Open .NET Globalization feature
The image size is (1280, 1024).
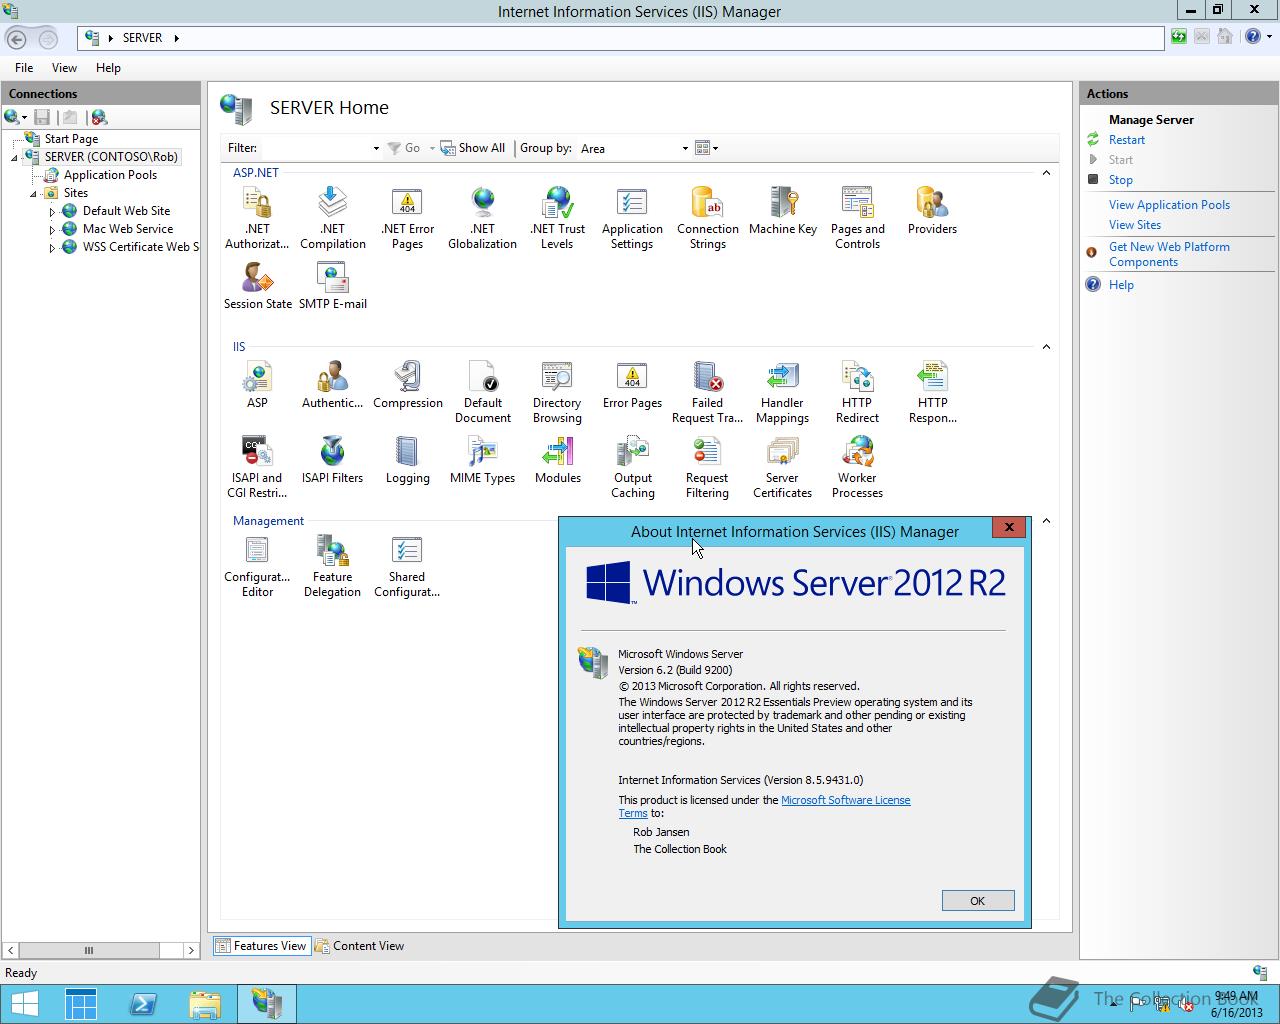point(483,218)
